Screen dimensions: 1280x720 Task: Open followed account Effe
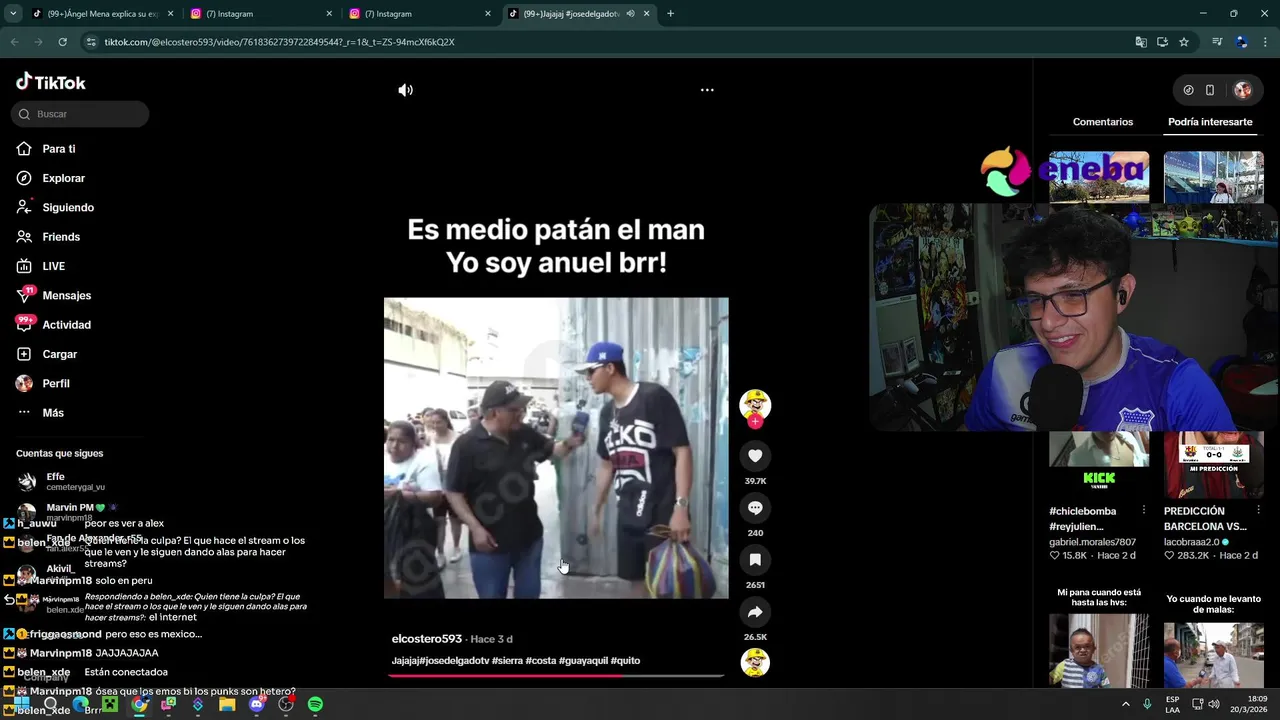coord(60,481)
